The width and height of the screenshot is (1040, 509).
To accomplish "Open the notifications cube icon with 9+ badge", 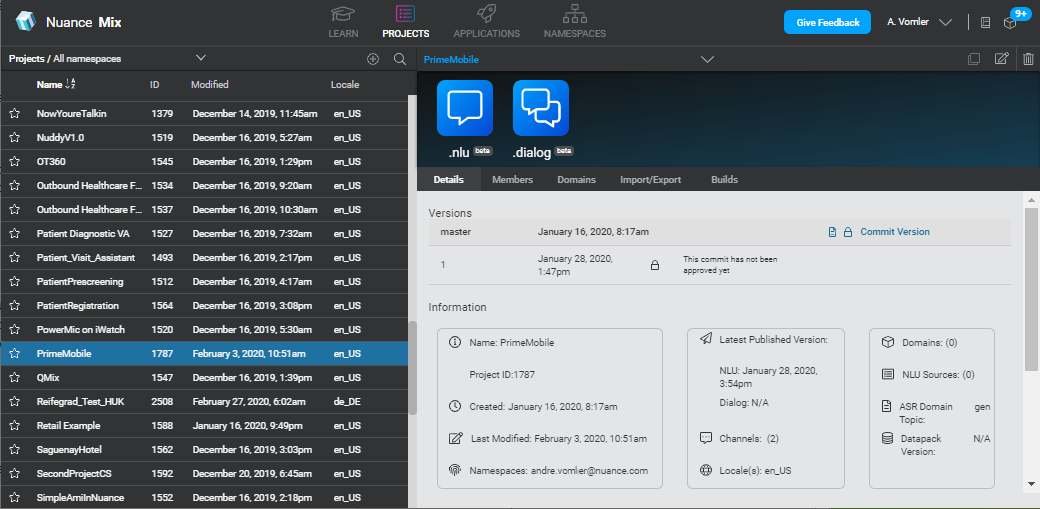I will click(x=1011, y=22).
